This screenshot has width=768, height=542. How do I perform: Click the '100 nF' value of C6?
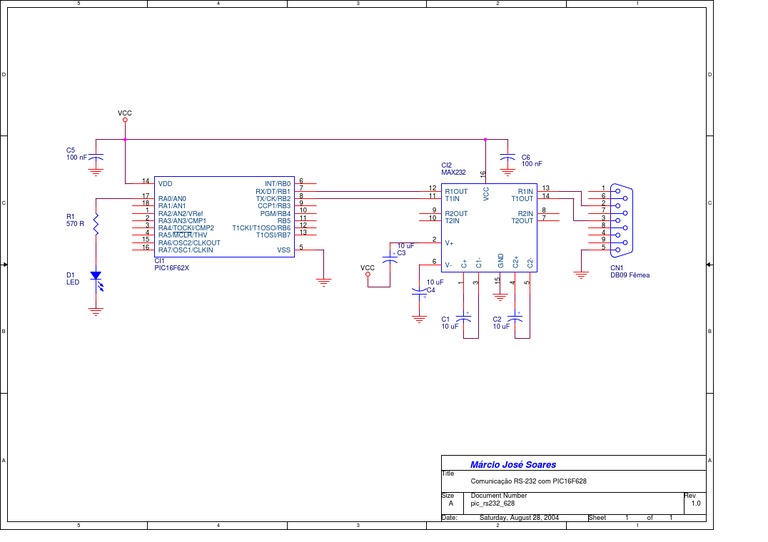[x=532, y=164]
